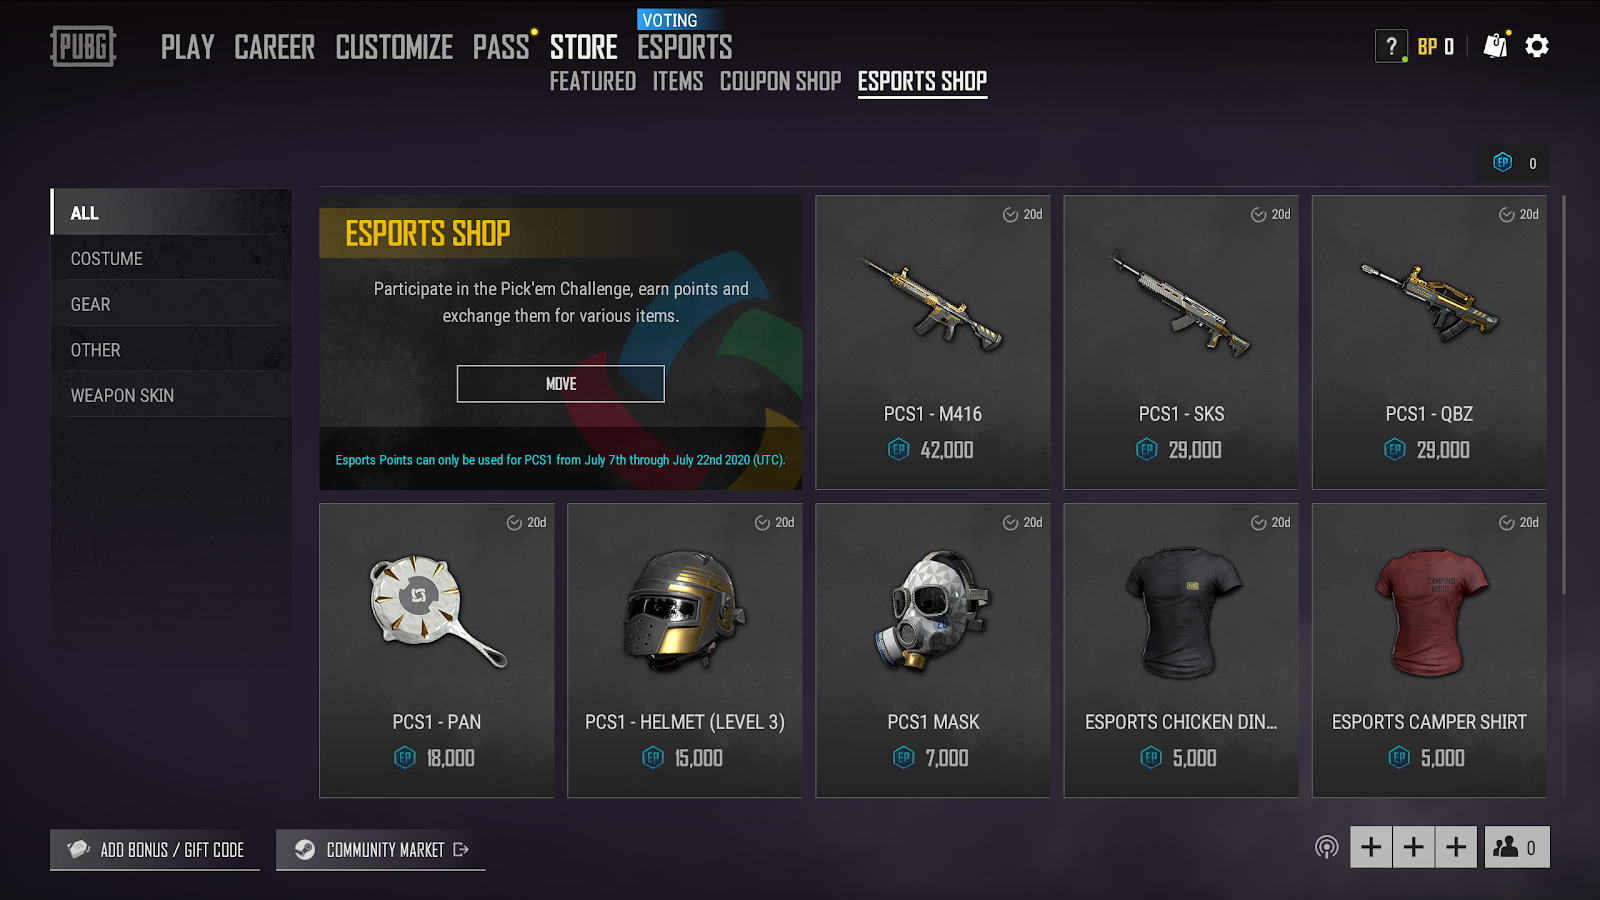This screenshot has width=1600, height=900.
Task: Click Add Bonus / Gift Code button
Action: click(155, 849)
